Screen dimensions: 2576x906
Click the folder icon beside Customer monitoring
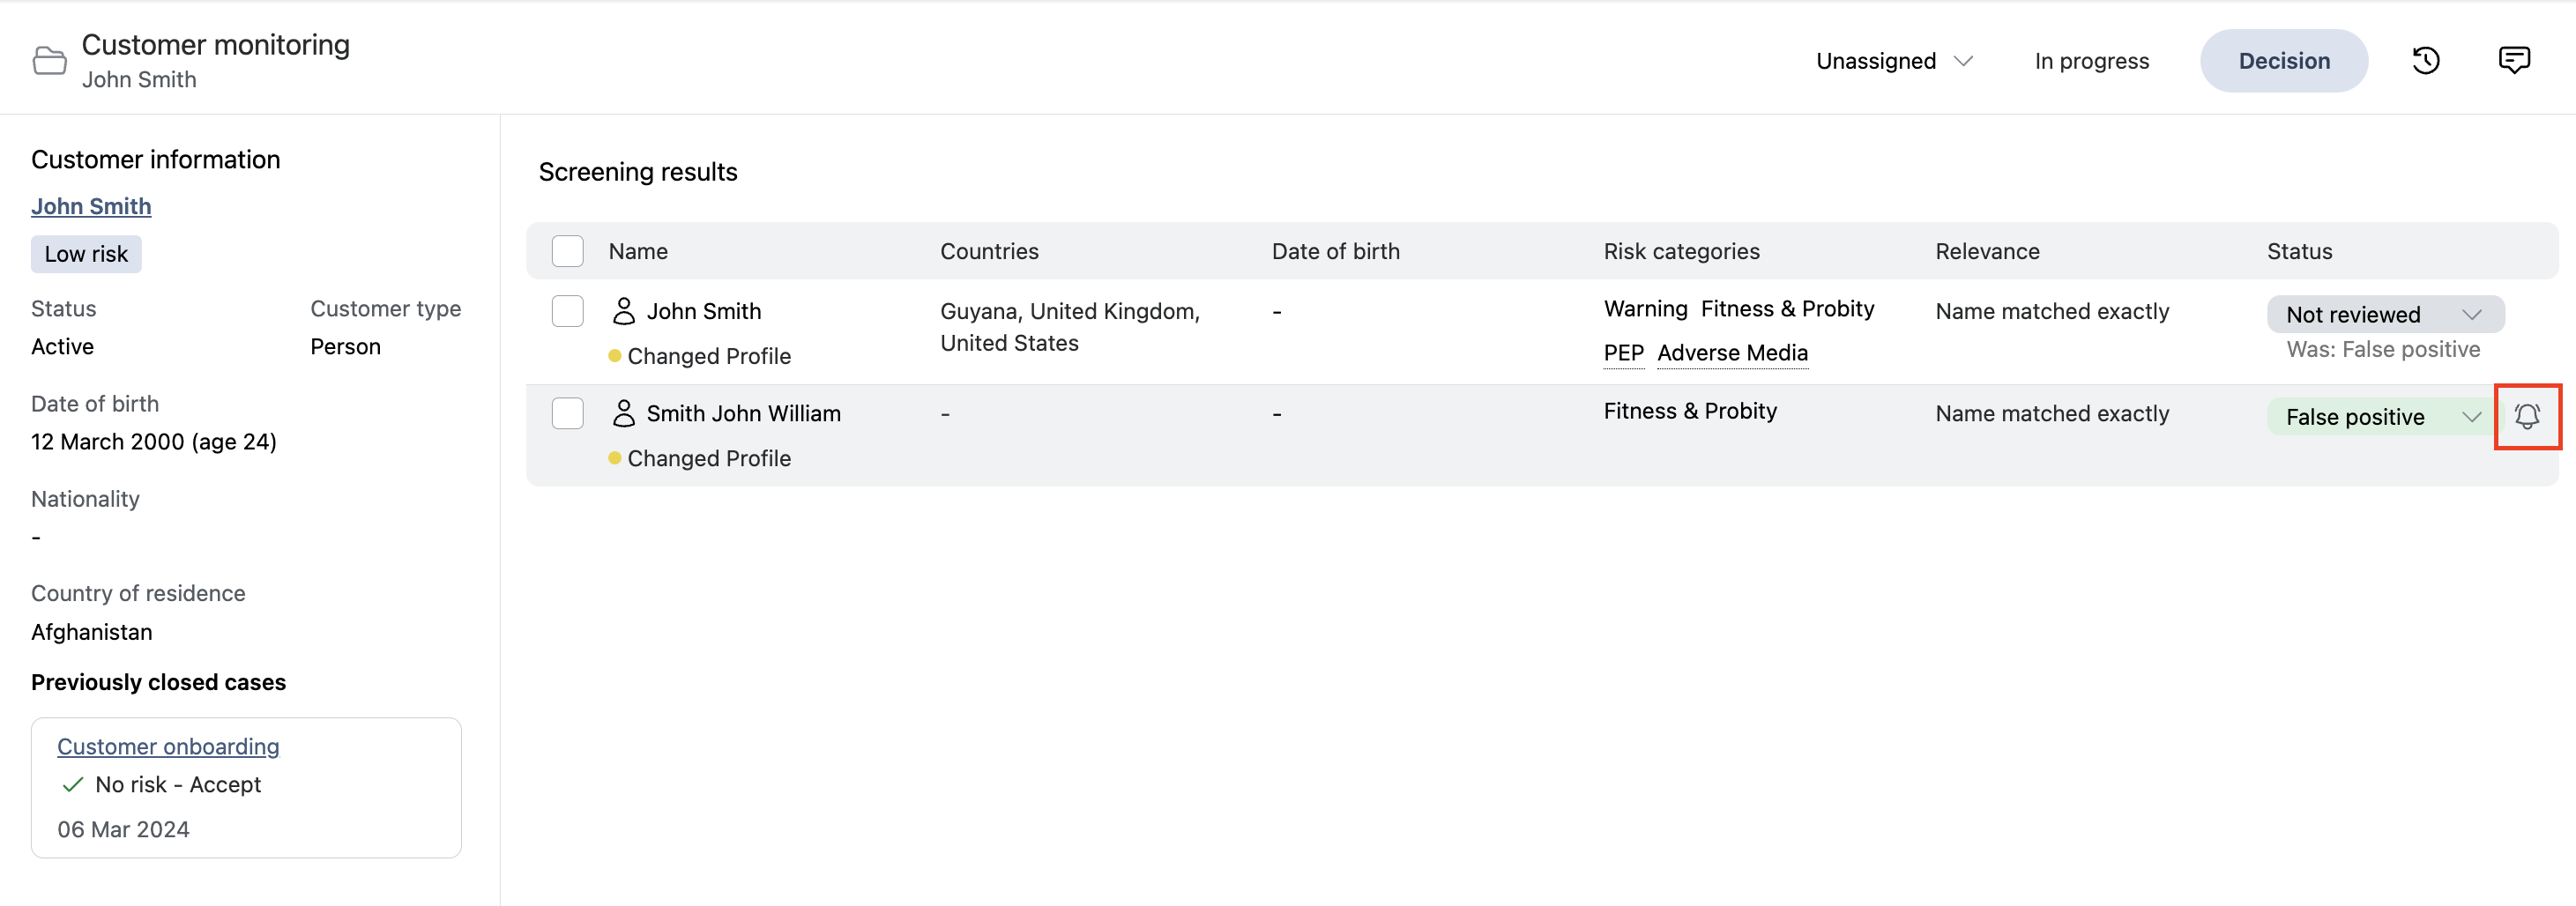pos(49,61)
